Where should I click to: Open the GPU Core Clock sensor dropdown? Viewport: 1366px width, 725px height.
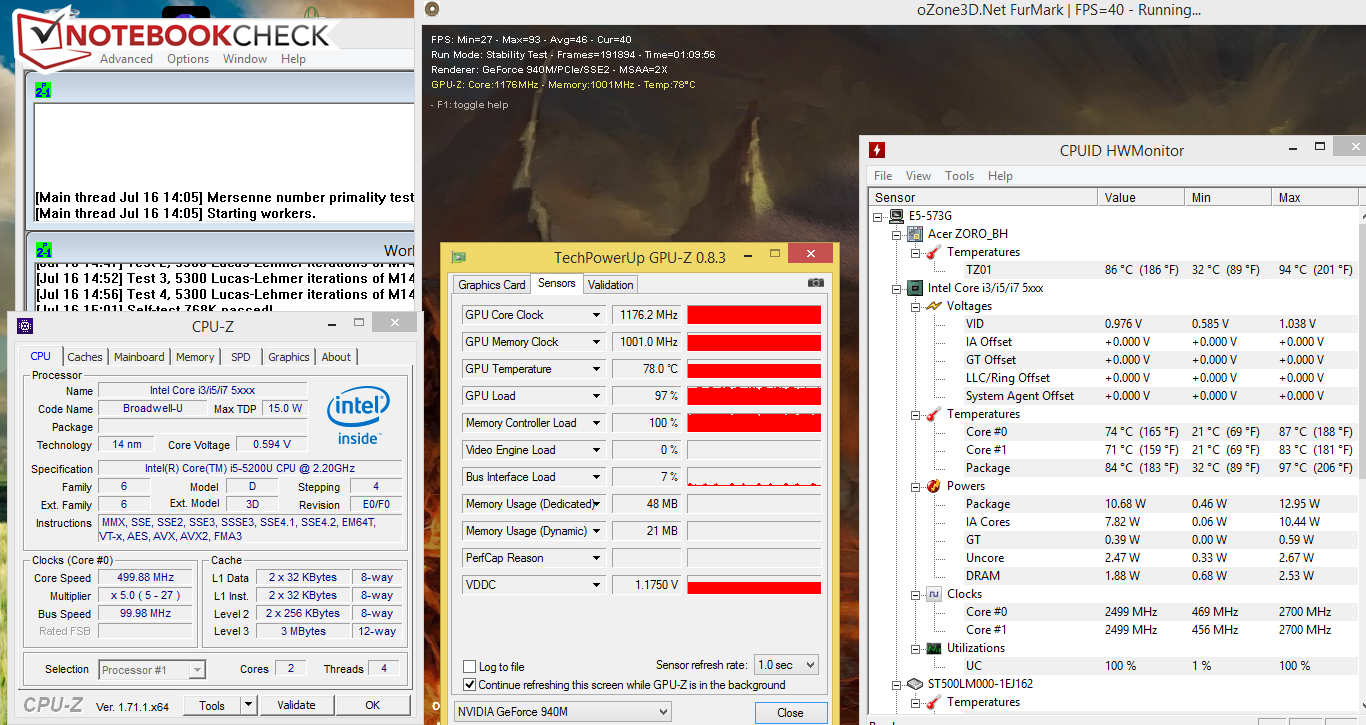click(x=597, y=315)
